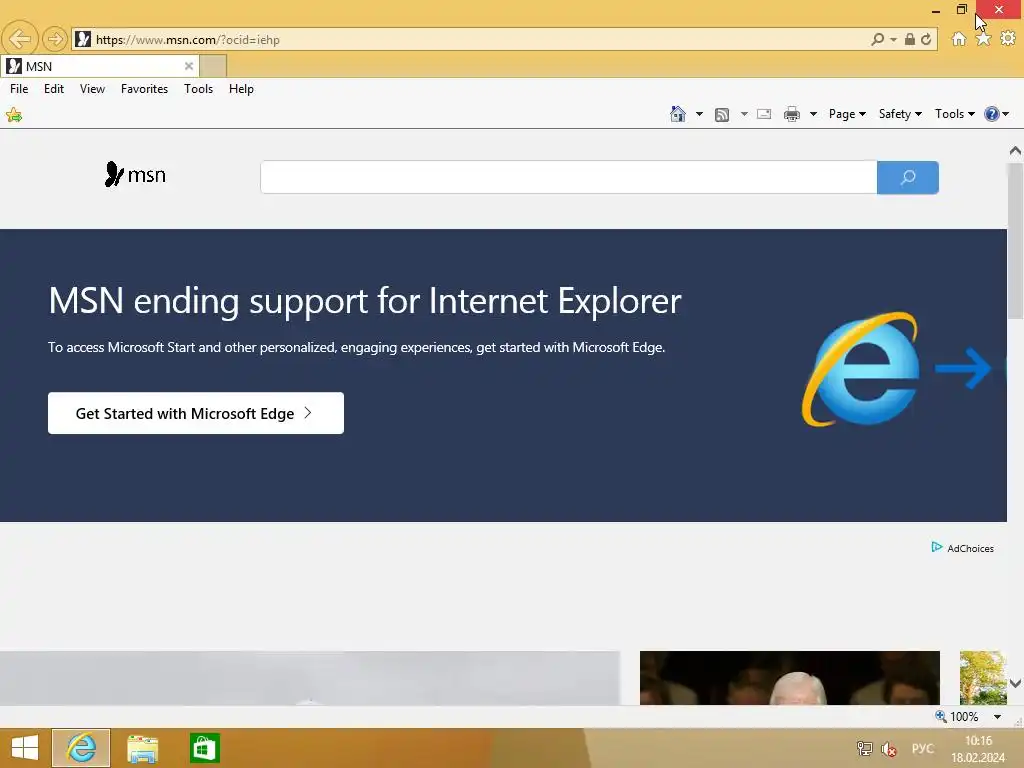
Task: Click the vertical scrollbar thumb
Action: click(x=1015, y=240)
